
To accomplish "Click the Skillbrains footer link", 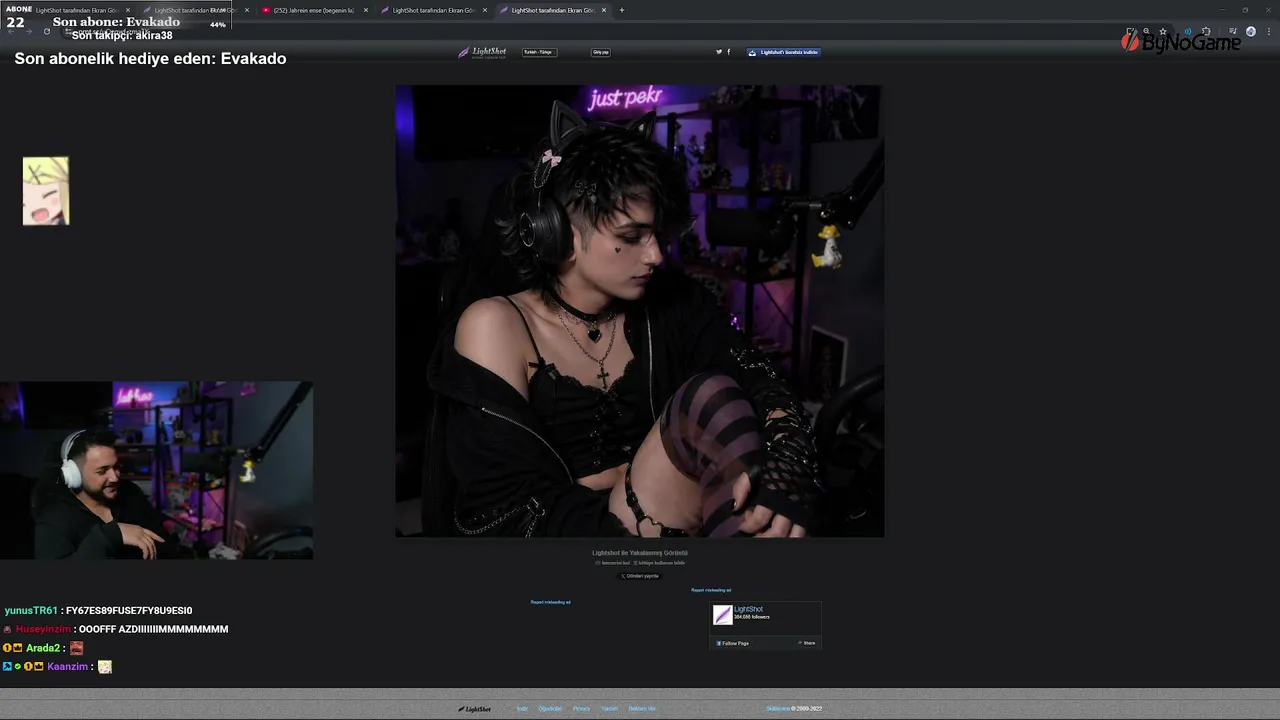I will 778,709.
